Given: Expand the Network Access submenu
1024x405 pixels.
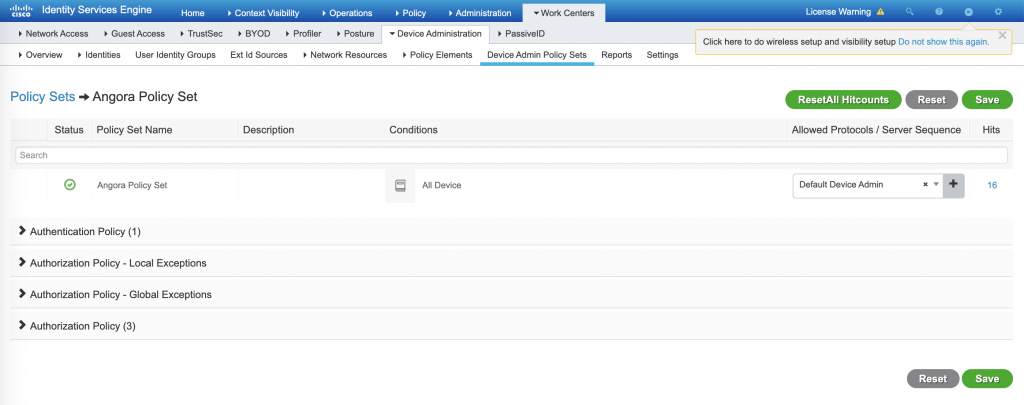Looking at the screenshot, I should pyautogui.click(x=54, y=33).
